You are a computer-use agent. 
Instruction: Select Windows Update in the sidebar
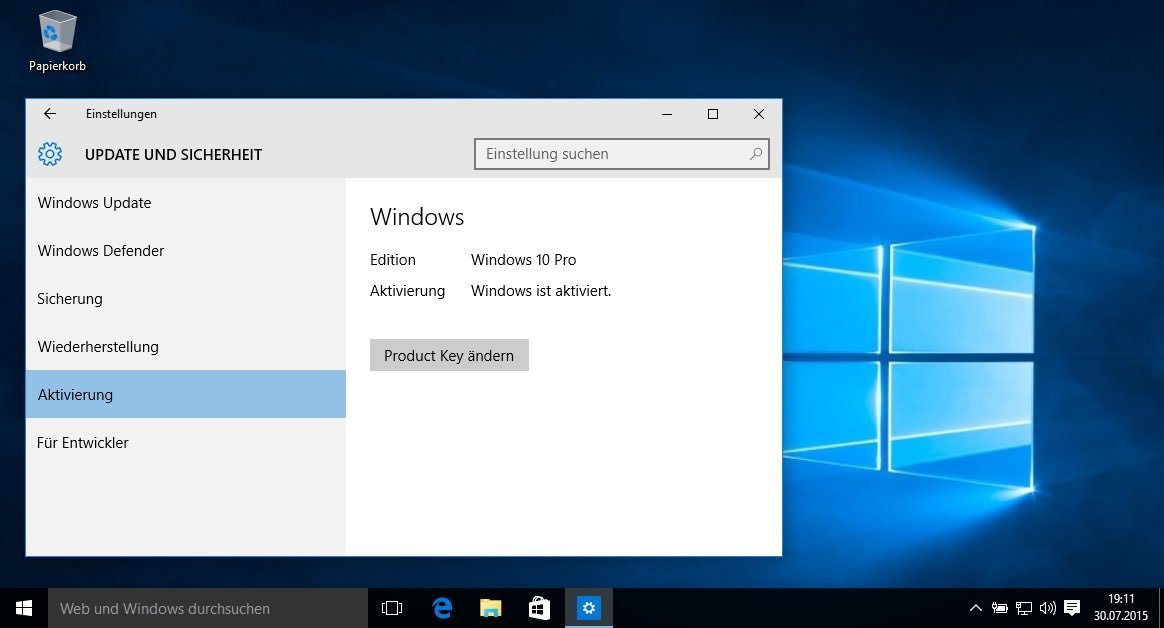click(95, 203)
